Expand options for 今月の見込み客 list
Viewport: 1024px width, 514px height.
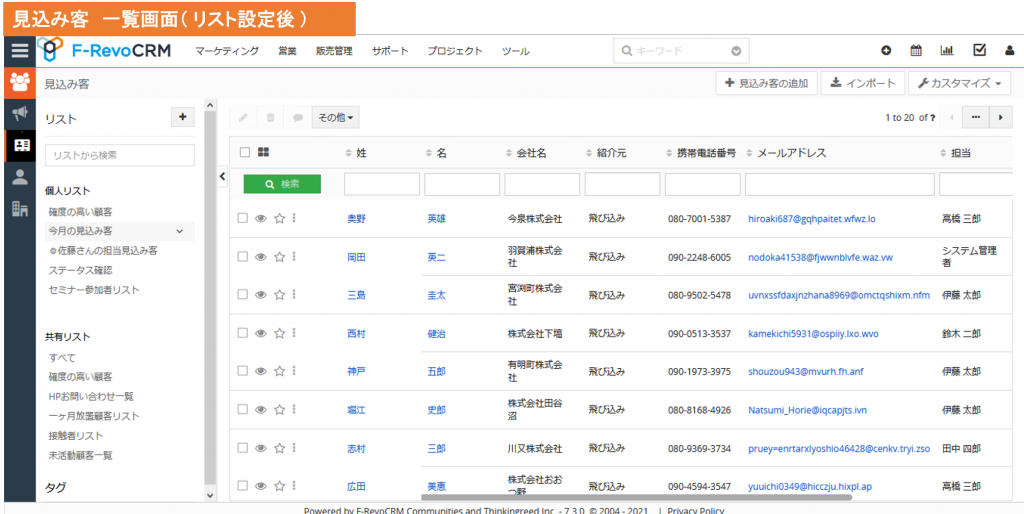pos(180,231)
